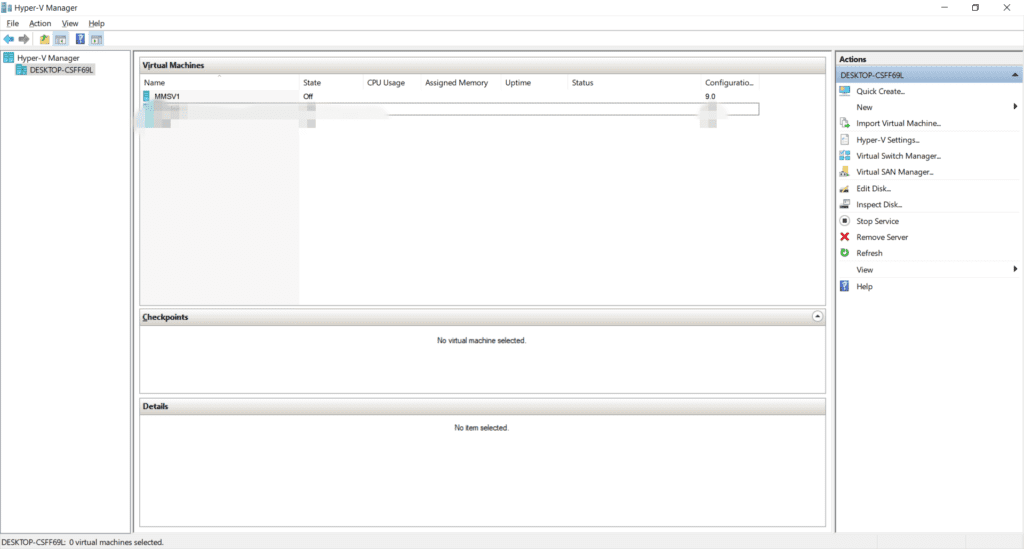Image resolution: width=1024 pixels, height=549 pixels.
Task: Click Stop Service action
Action: (x=877, y=221)
